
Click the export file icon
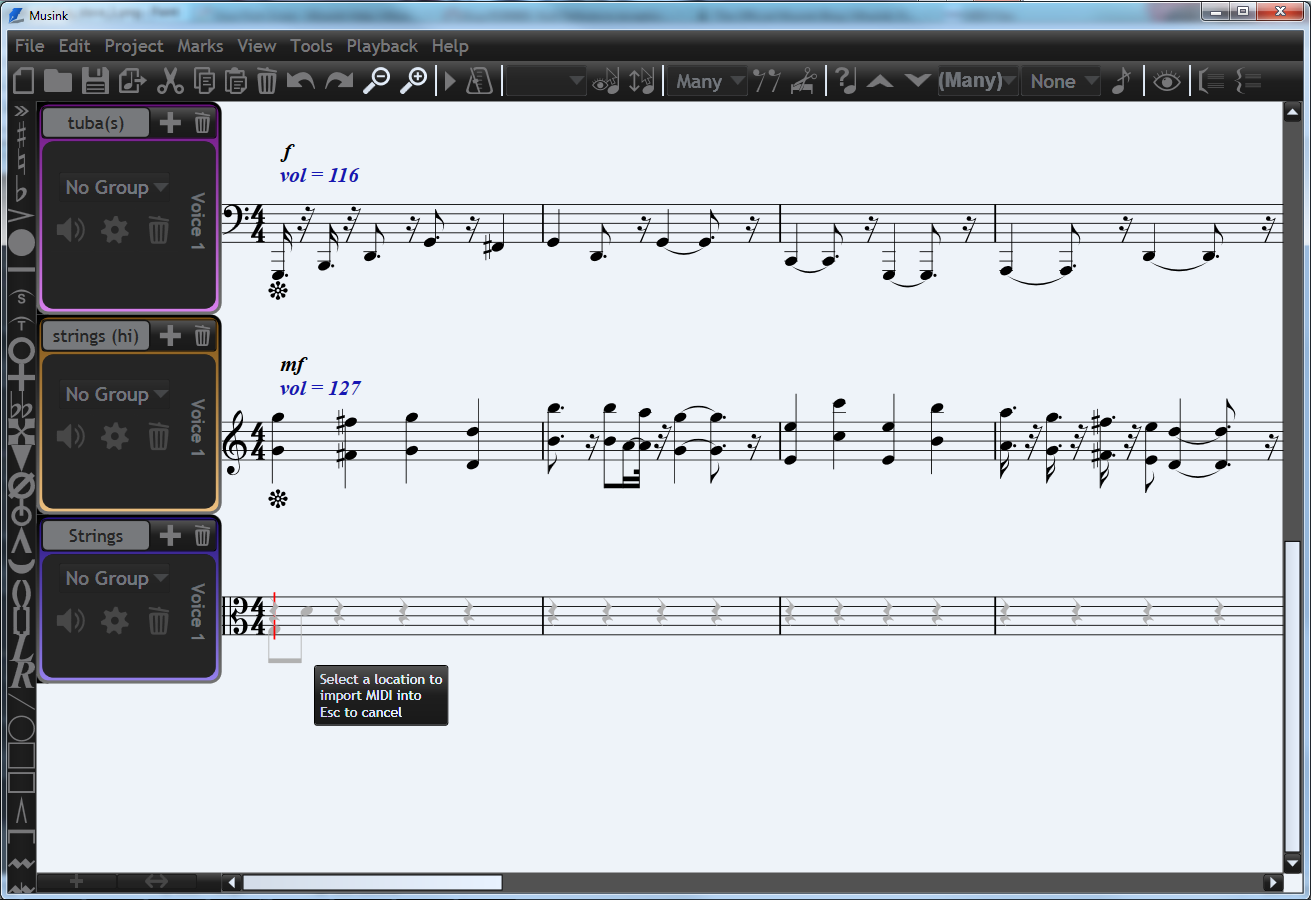tap(132, 81)
